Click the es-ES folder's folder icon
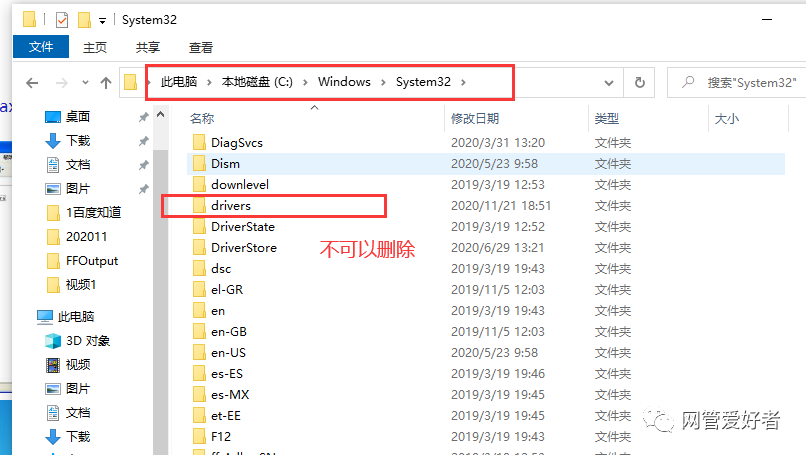Viewport: 806px width, 455px height. point(199,374)
